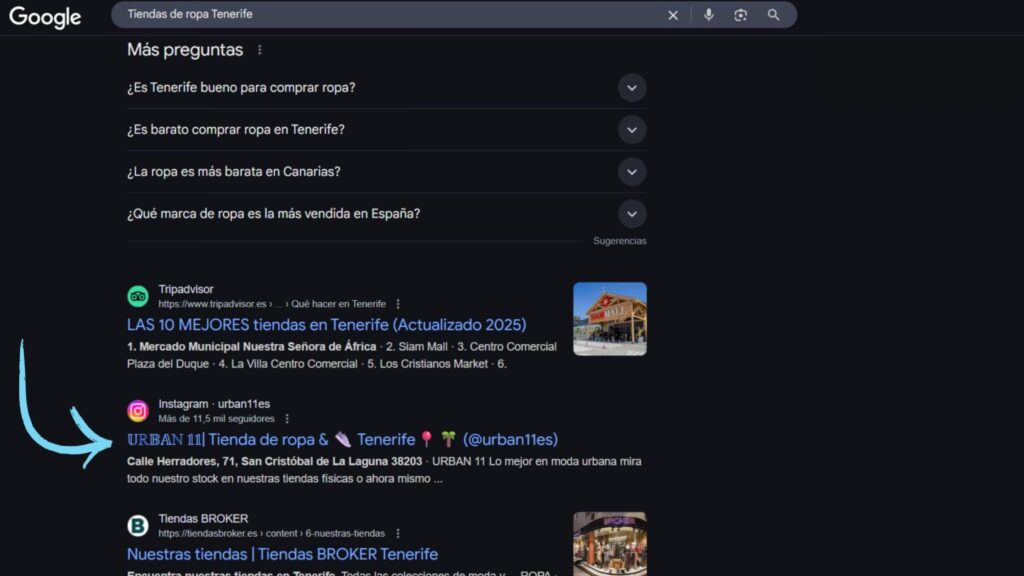The height and width of the screenshot is (576, 1024).
Task: Click the Instagram logo favicon
Action: click(138, 411)
